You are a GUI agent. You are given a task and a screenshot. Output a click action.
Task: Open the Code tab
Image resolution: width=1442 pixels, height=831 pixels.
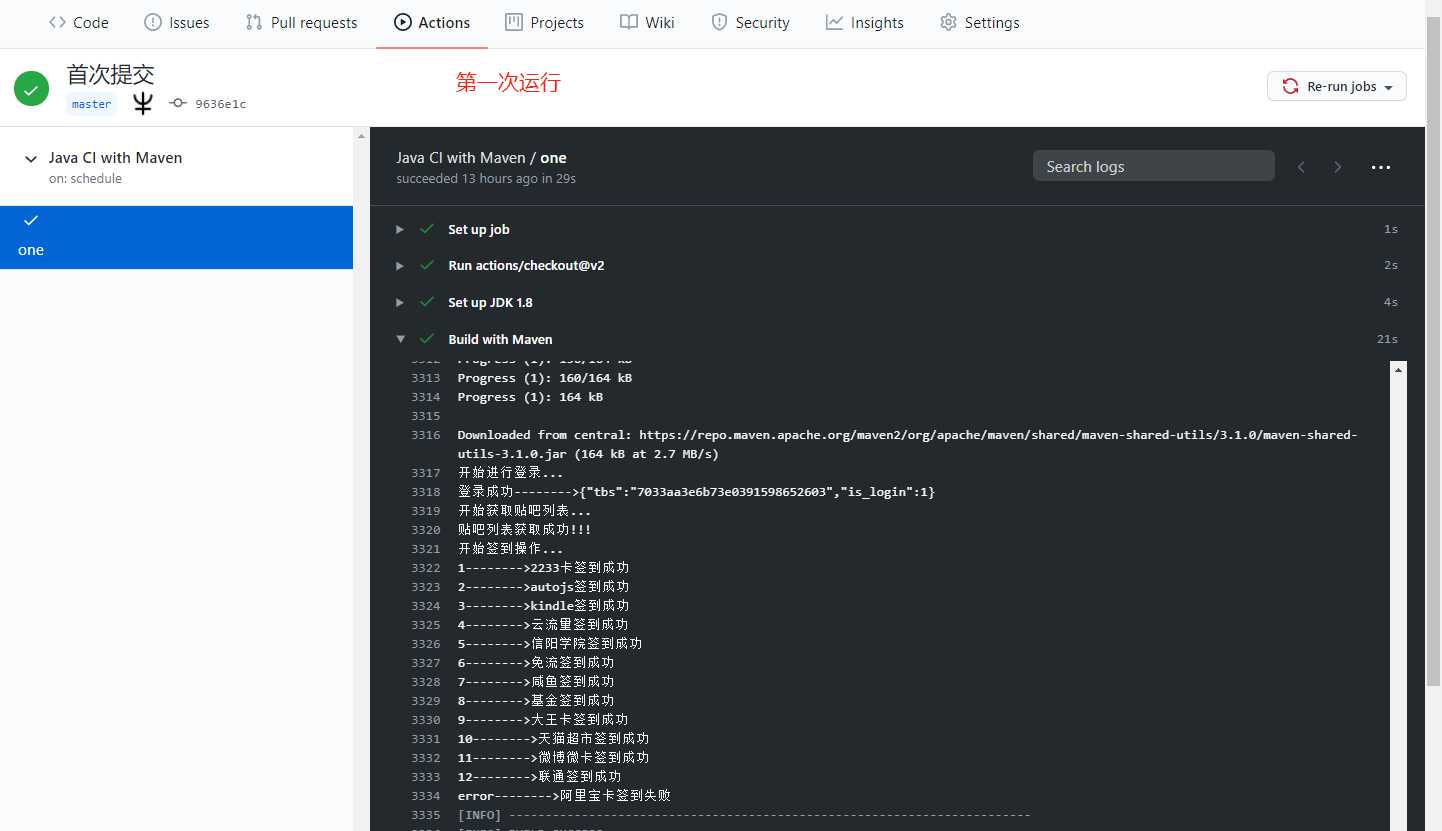pyautogui.click(x=78, y=22)
